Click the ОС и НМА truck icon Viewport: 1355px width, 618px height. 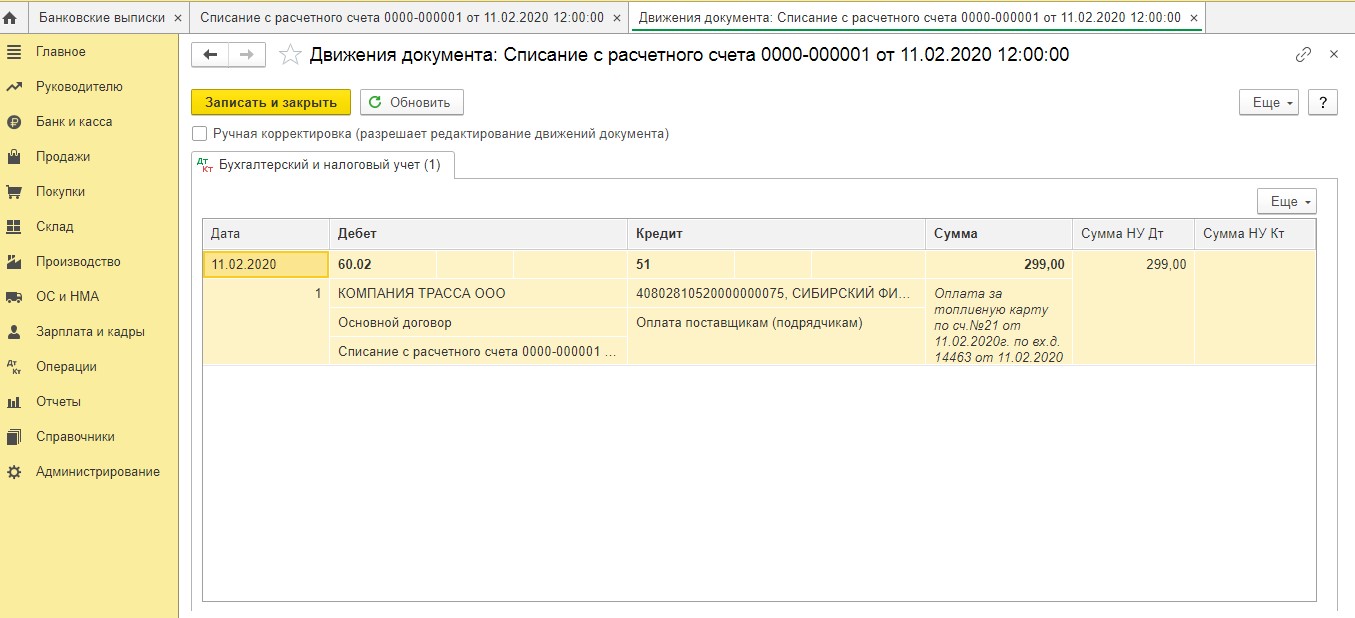[14, 297]
